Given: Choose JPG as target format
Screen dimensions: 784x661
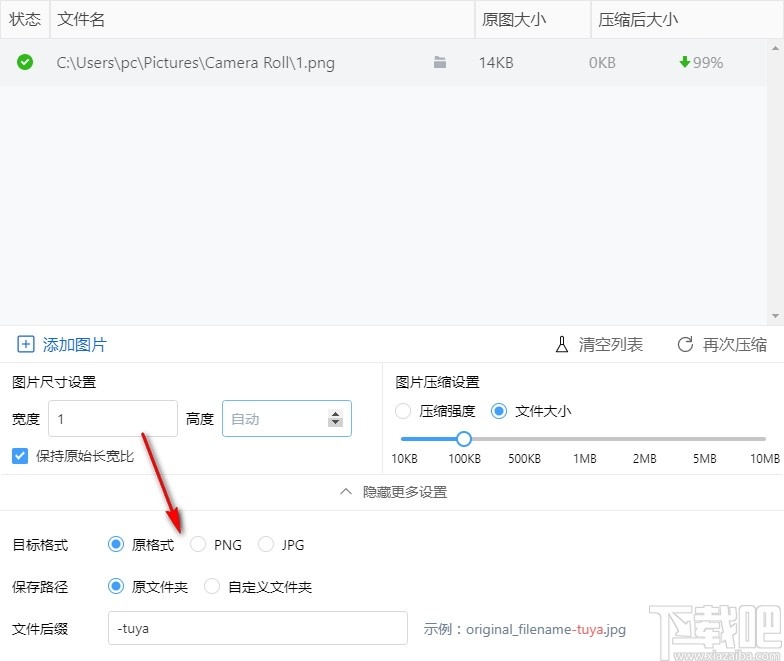Looking at the screenshot, I should click(x=266, y=544).
